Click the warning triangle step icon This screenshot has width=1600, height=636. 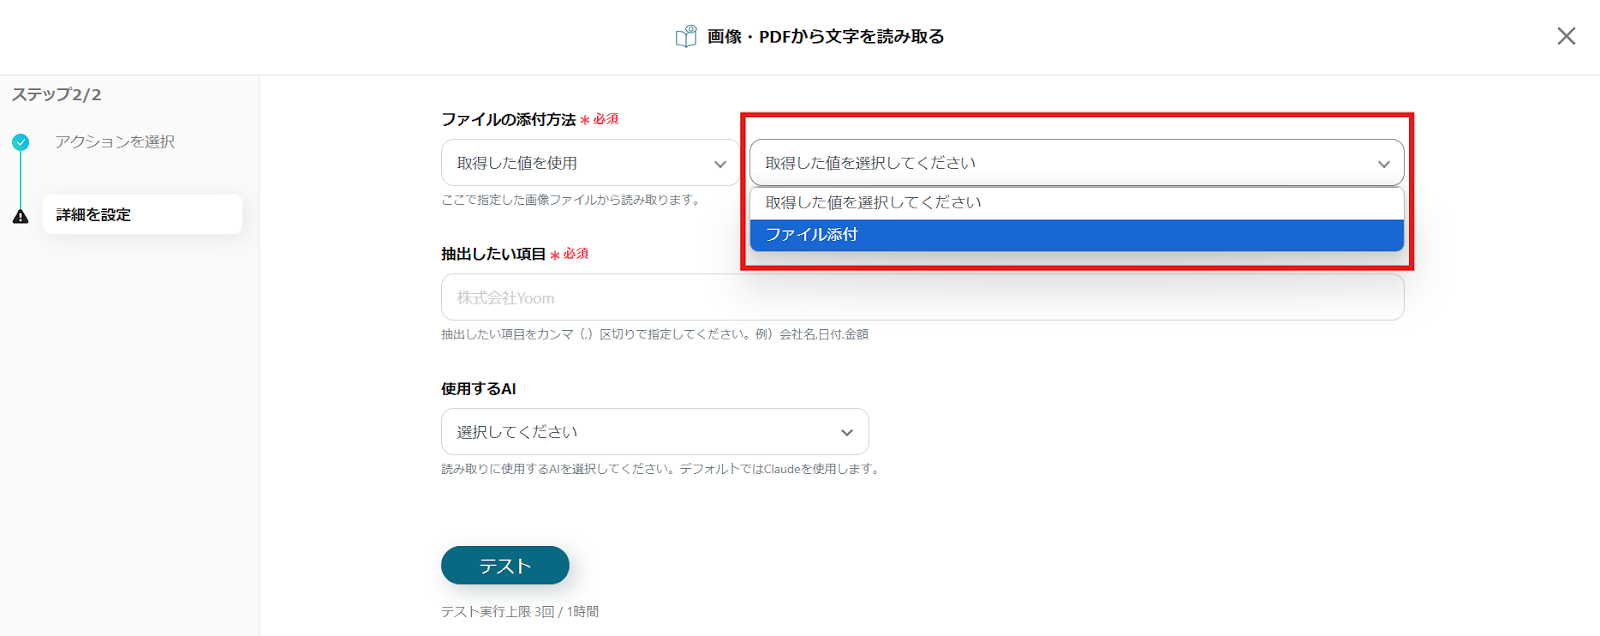pos(21,216)
